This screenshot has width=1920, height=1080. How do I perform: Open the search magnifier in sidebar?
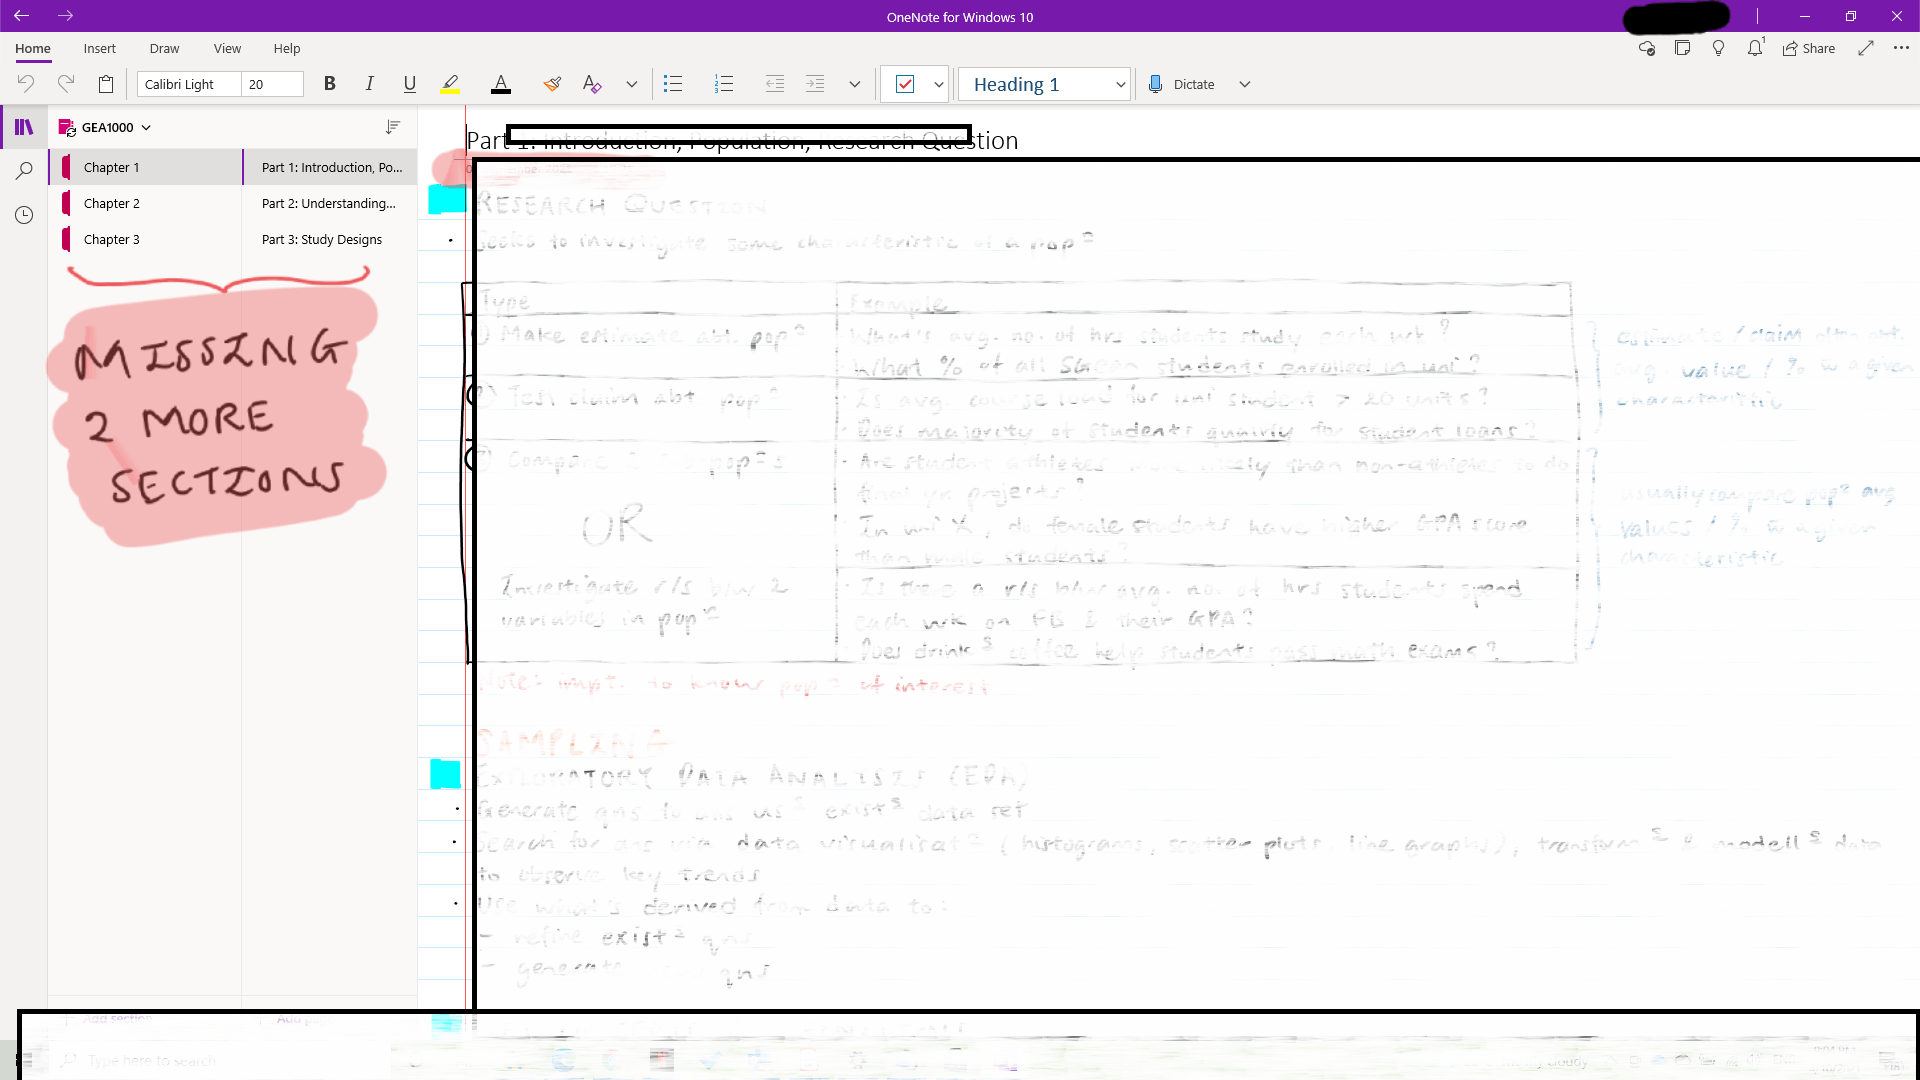point(24,171)
